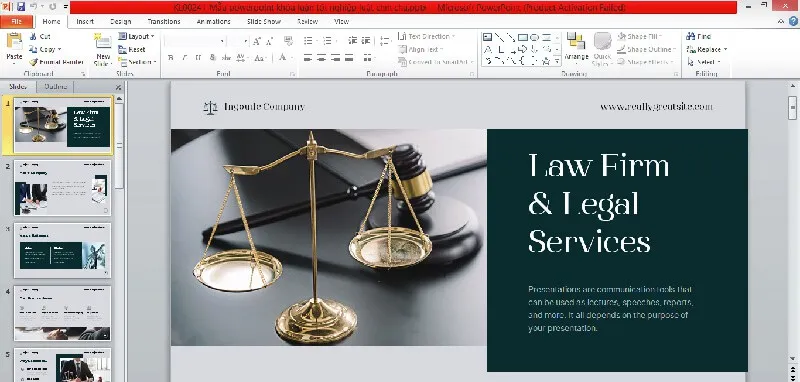The image size is (800, 382).
Task: Switch to the Insert tab
Action: coord(85,21)
